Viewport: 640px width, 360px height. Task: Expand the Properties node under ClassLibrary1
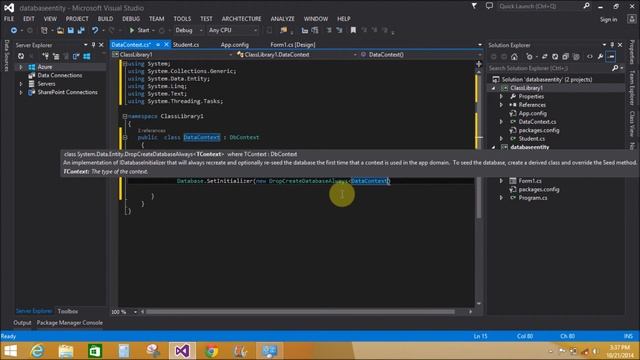(502, 97)
